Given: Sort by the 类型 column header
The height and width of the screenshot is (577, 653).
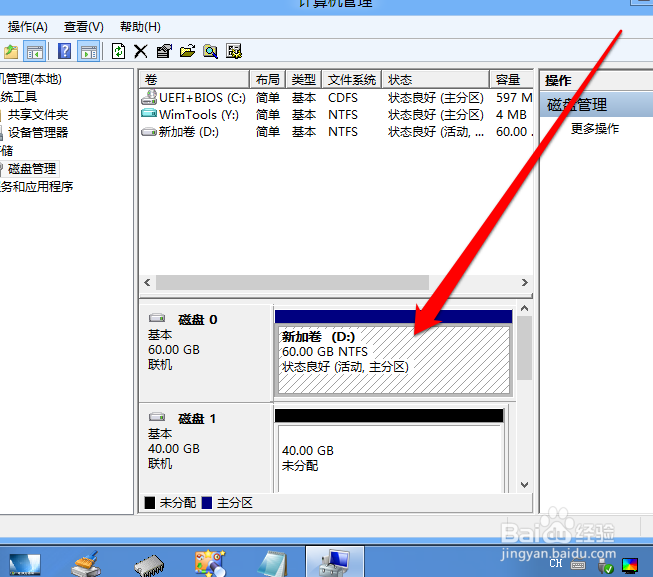Looking at the screenshot, I should 304,79.
